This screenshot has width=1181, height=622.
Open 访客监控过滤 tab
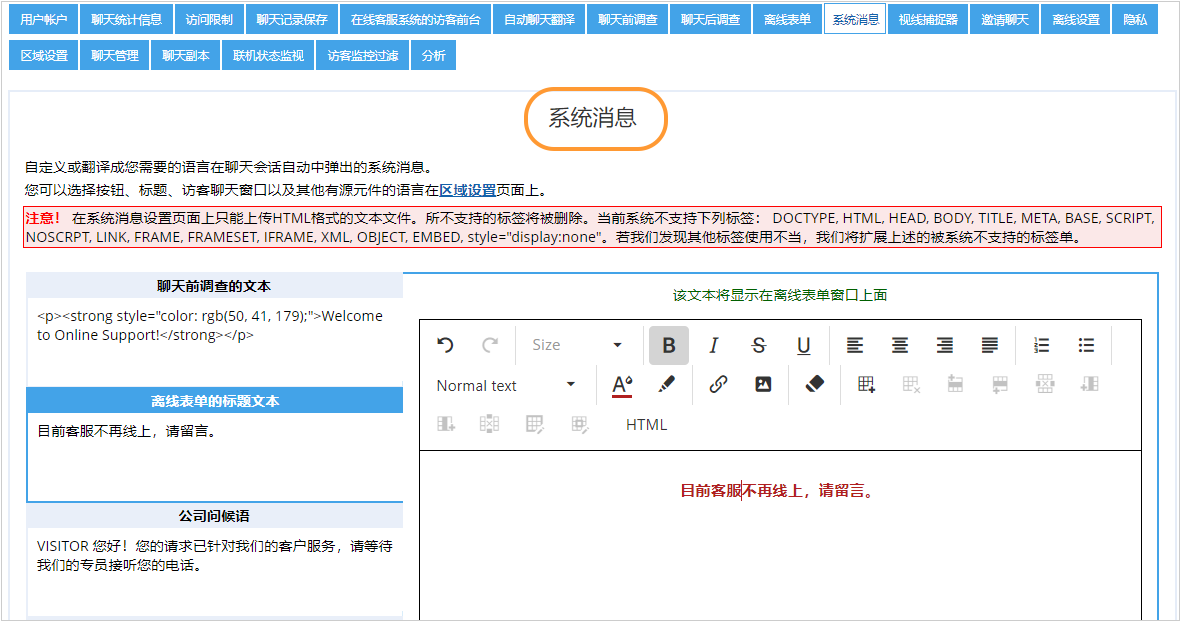362,56
